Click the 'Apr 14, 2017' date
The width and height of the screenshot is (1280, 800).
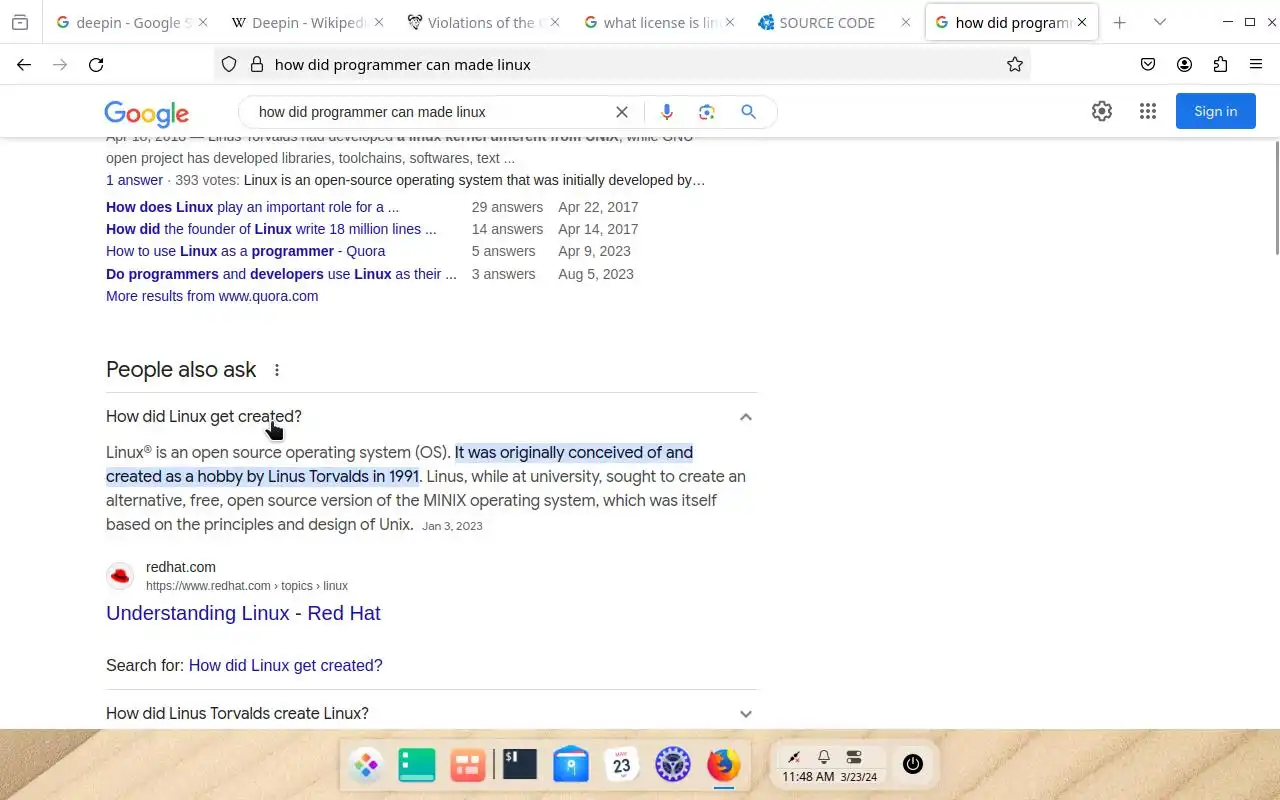coord(598,229)
